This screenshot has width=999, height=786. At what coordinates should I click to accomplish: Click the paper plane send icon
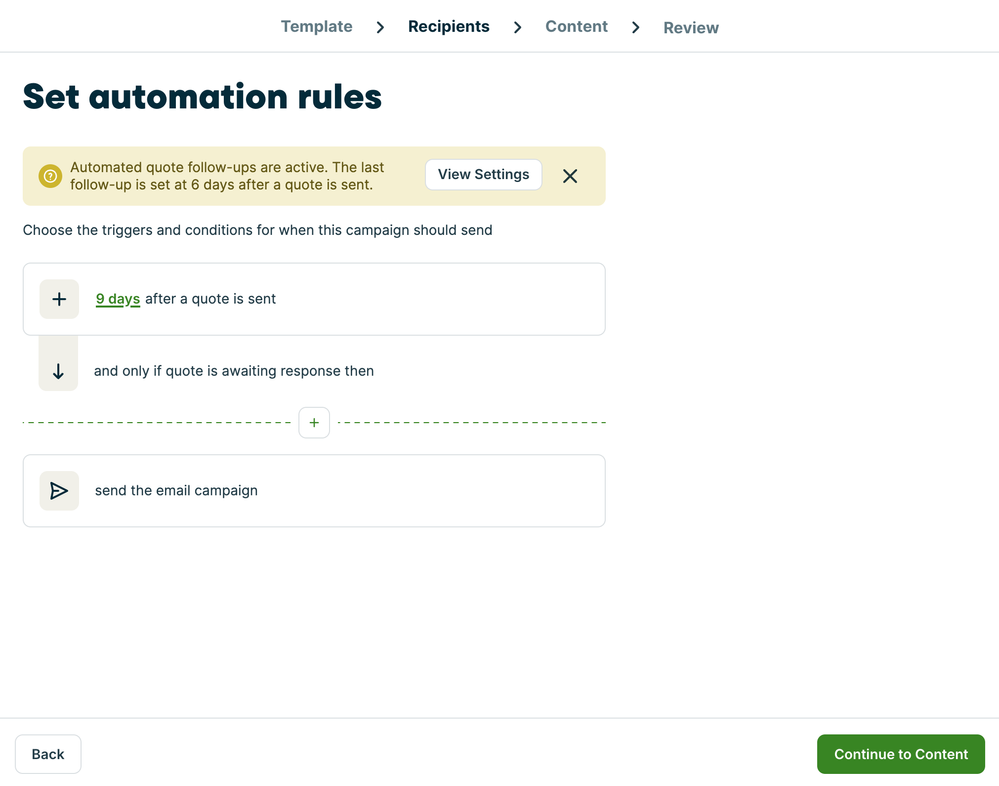coord(59,491)
